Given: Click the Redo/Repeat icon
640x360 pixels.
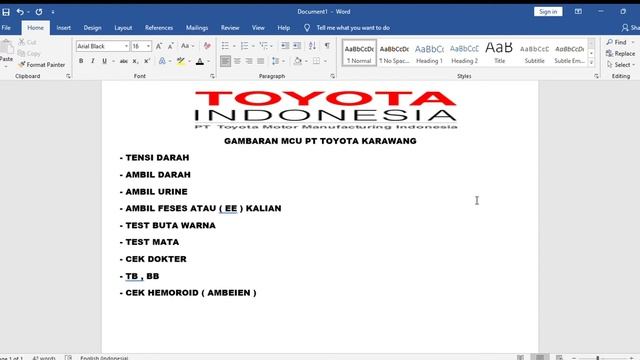Looking at the screenshot, I should 39,12.
